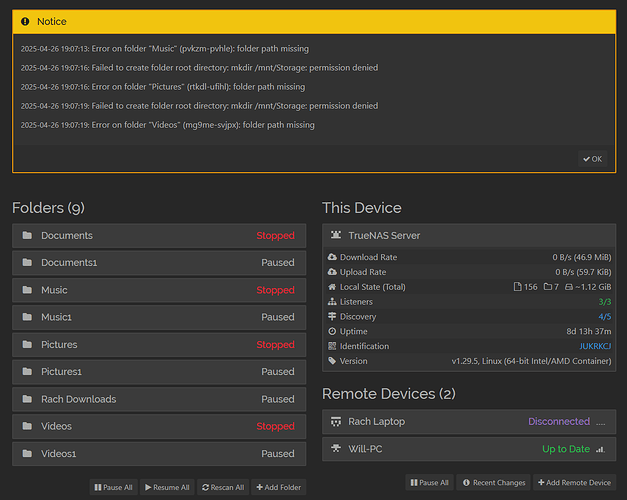Click the Upload Rate value 0 B/s (59.7 KiB)

click(x=583, y=272)
